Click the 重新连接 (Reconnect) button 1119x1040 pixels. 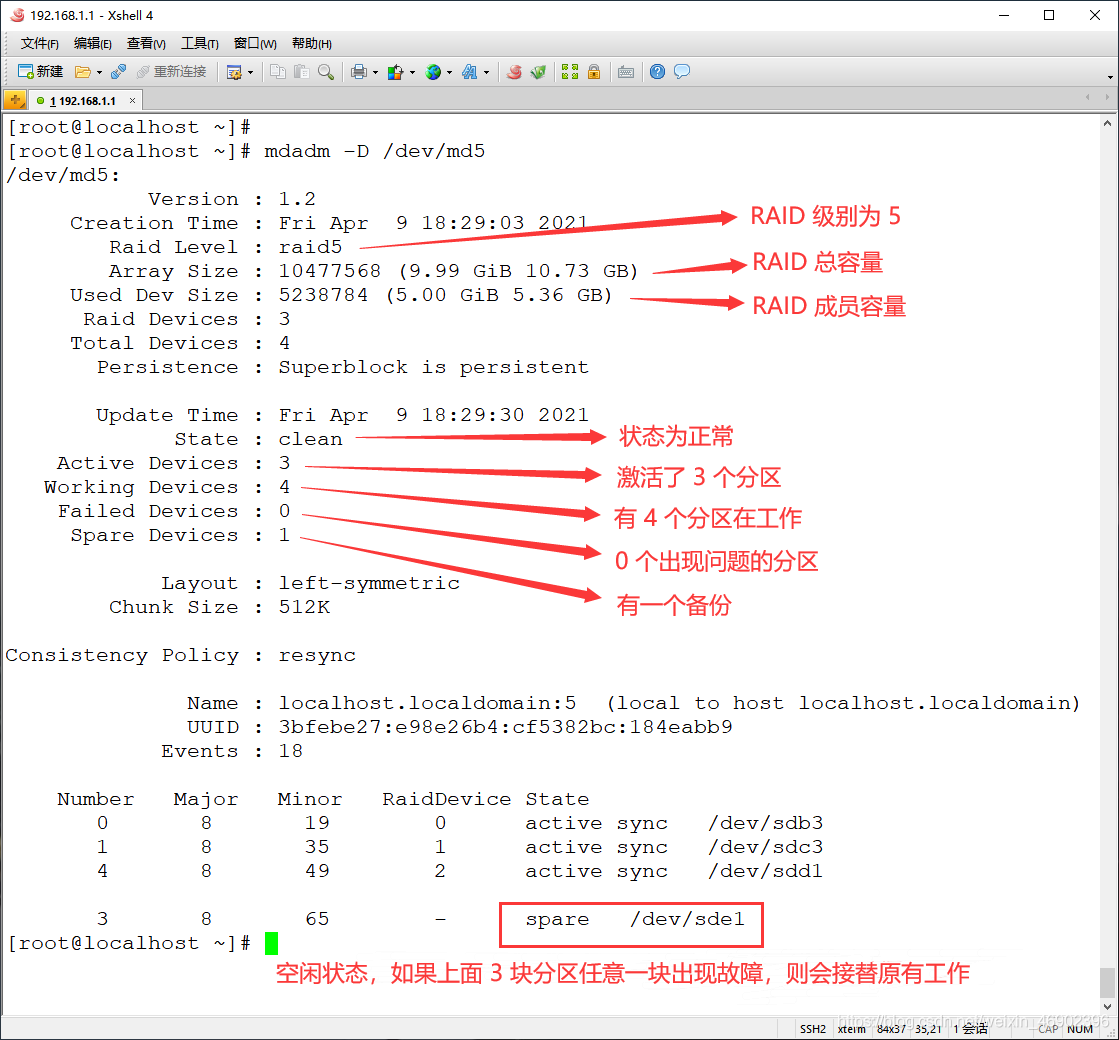[171, 72]
